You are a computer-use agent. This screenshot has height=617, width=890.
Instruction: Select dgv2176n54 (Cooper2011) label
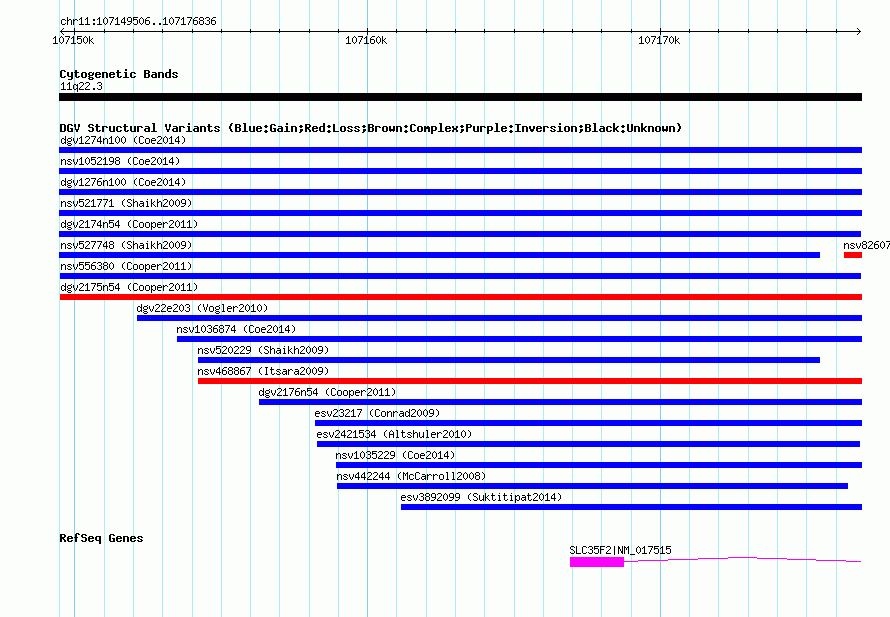(328, 392)
